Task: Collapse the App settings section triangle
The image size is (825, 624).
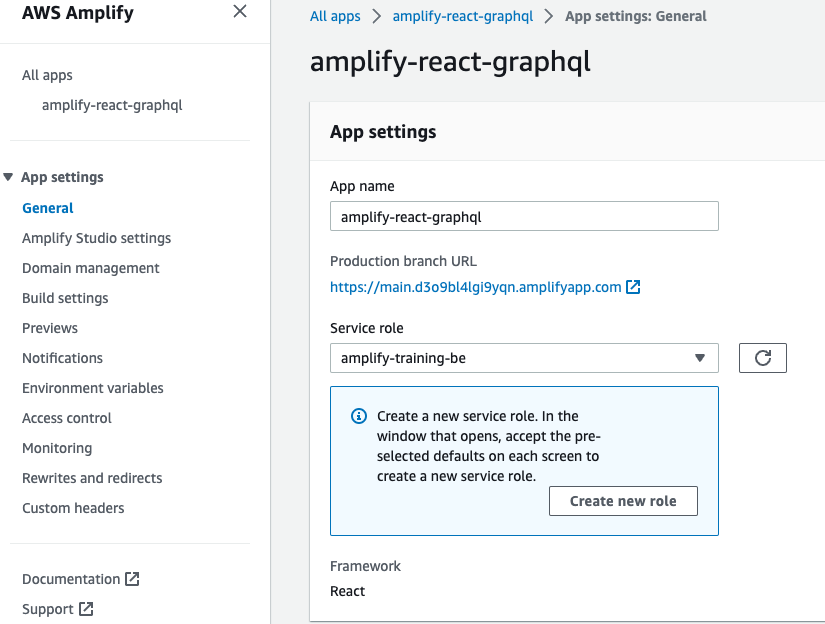Action: 9,177
